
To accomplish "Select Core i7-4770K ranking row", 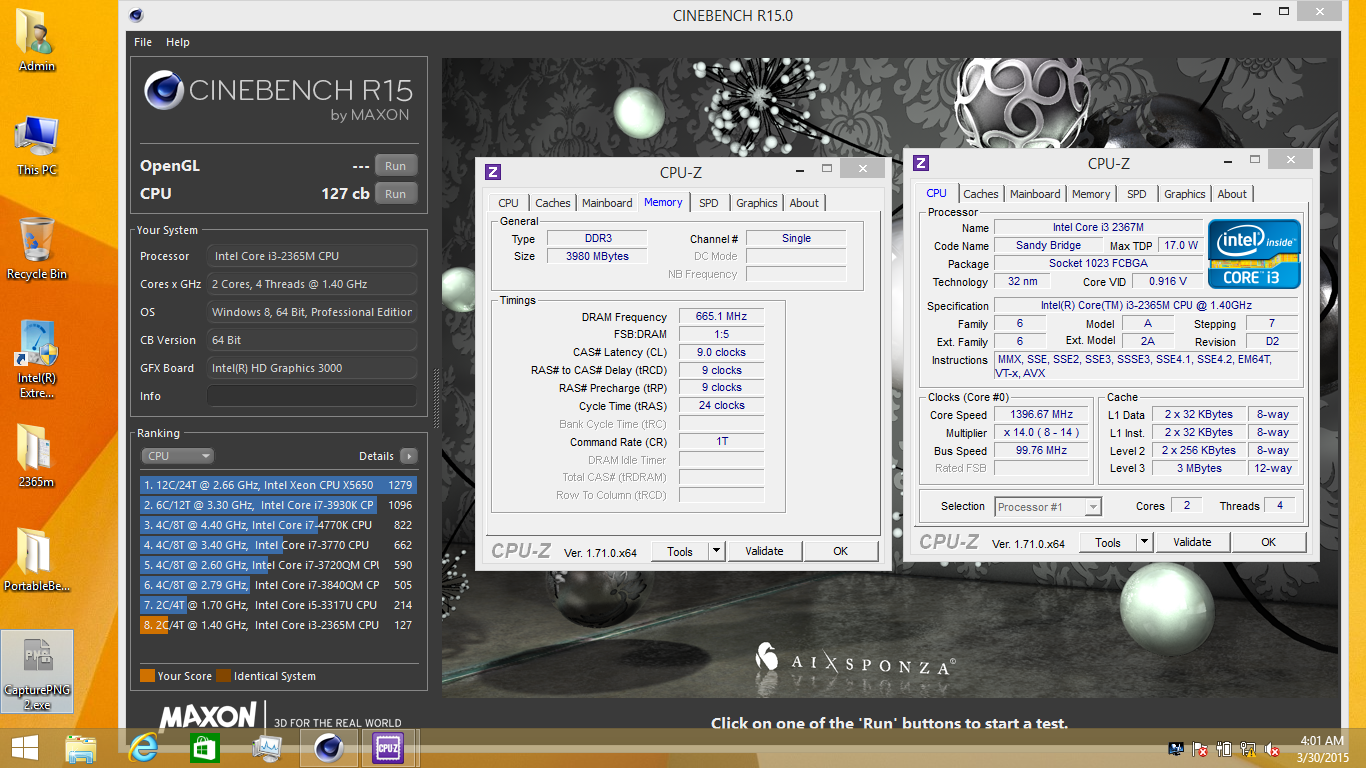I will pos(278,525).
